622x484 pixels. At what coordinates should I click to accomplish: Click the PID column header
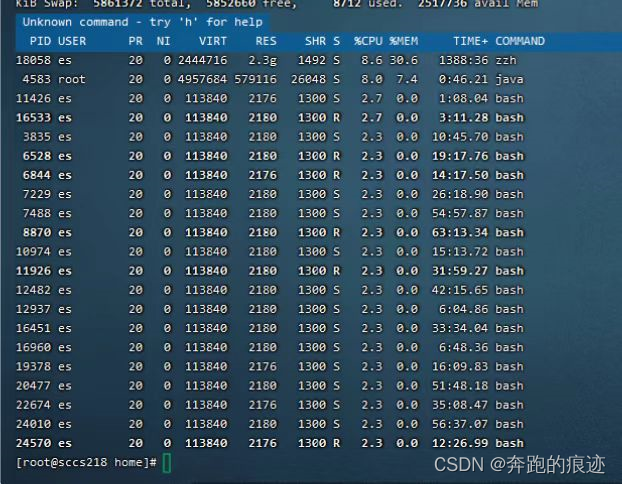coord(40,41)
